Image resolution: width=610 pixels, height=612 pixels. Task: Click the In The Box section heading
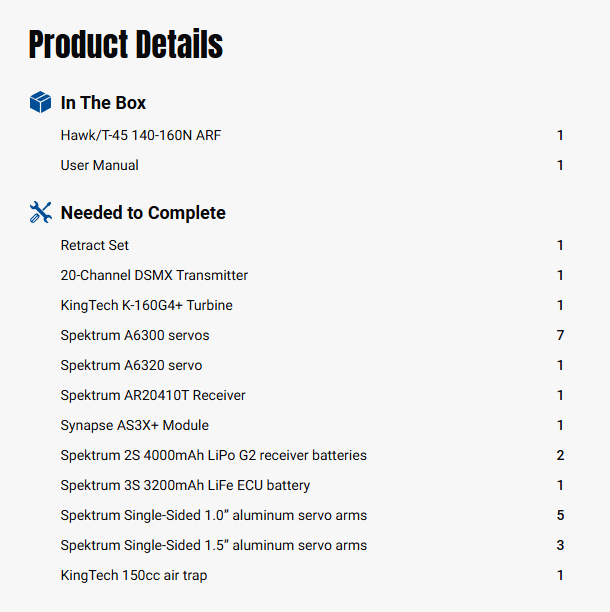[x=103, y=103]
